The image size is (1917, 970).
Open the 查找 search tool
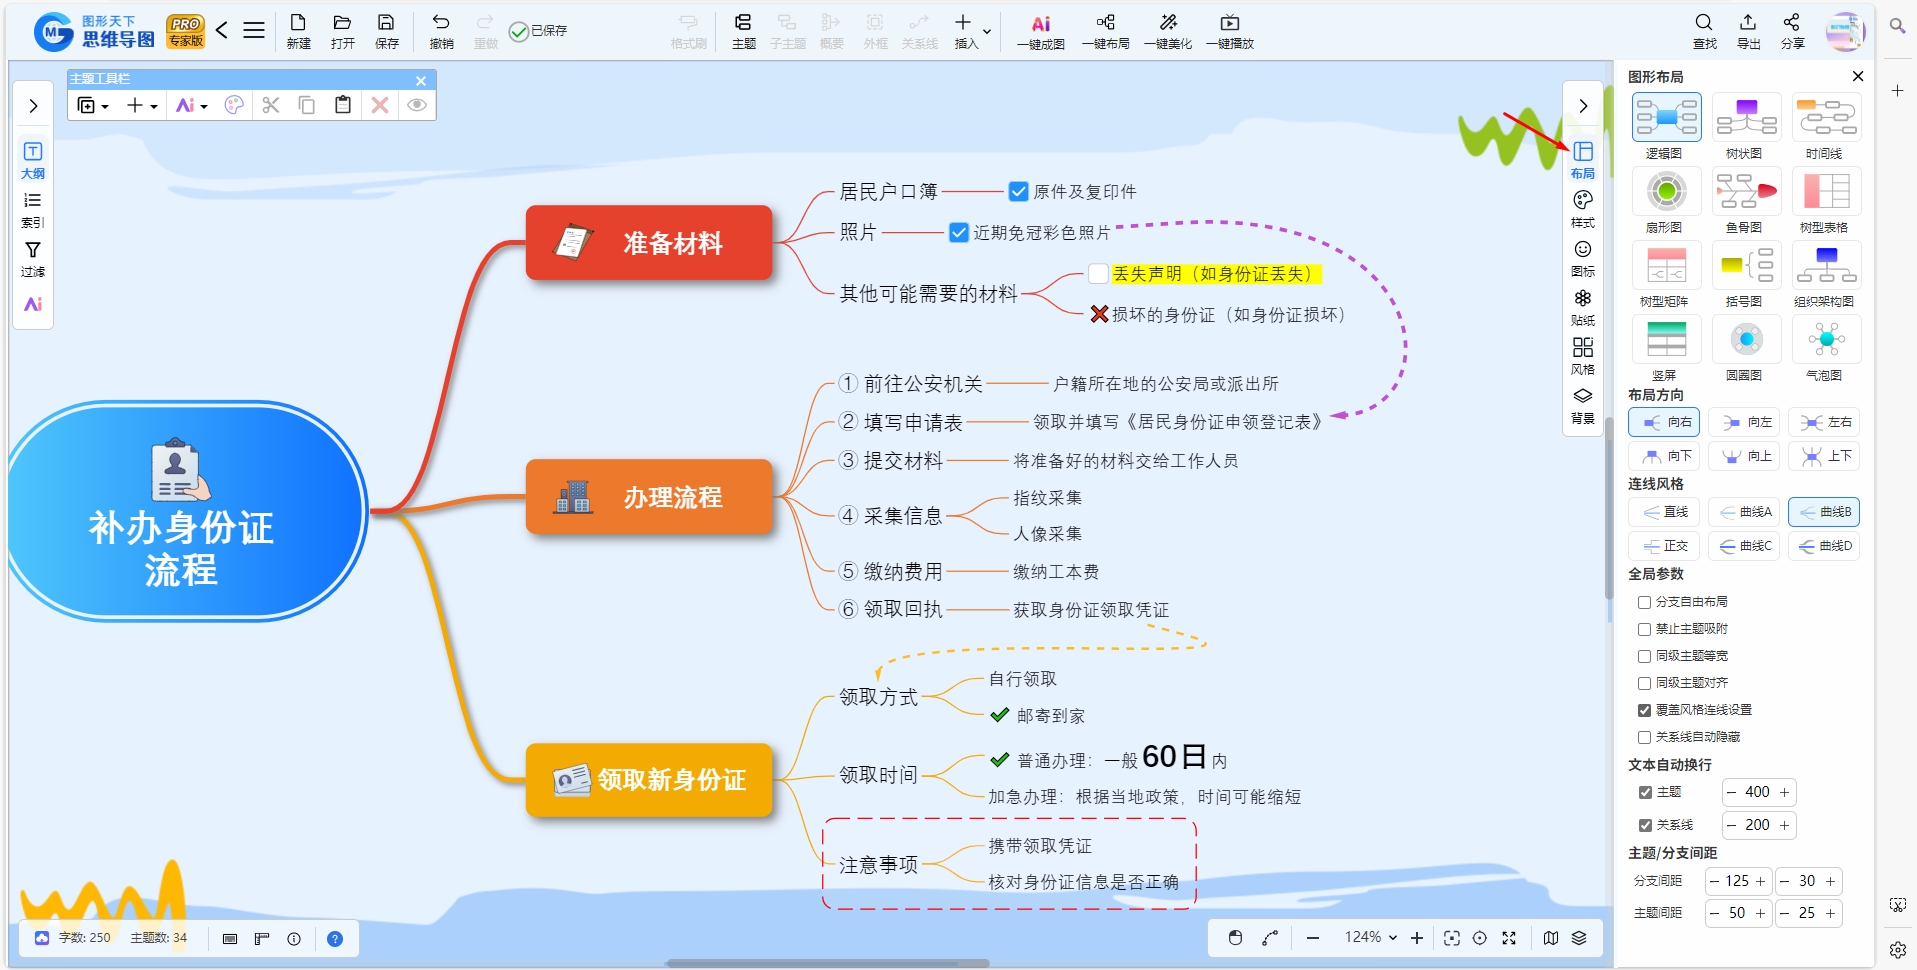click(1704, 31)
